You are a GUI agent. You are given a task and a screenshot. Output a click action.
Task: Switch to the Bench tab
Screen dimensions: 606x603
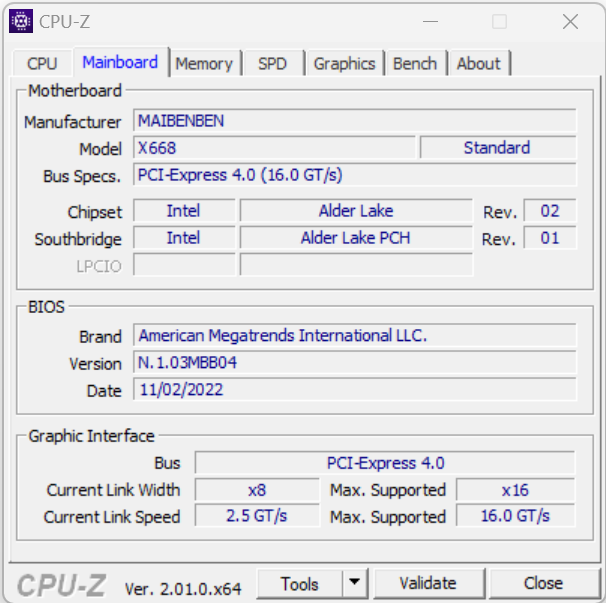[415, 63]
